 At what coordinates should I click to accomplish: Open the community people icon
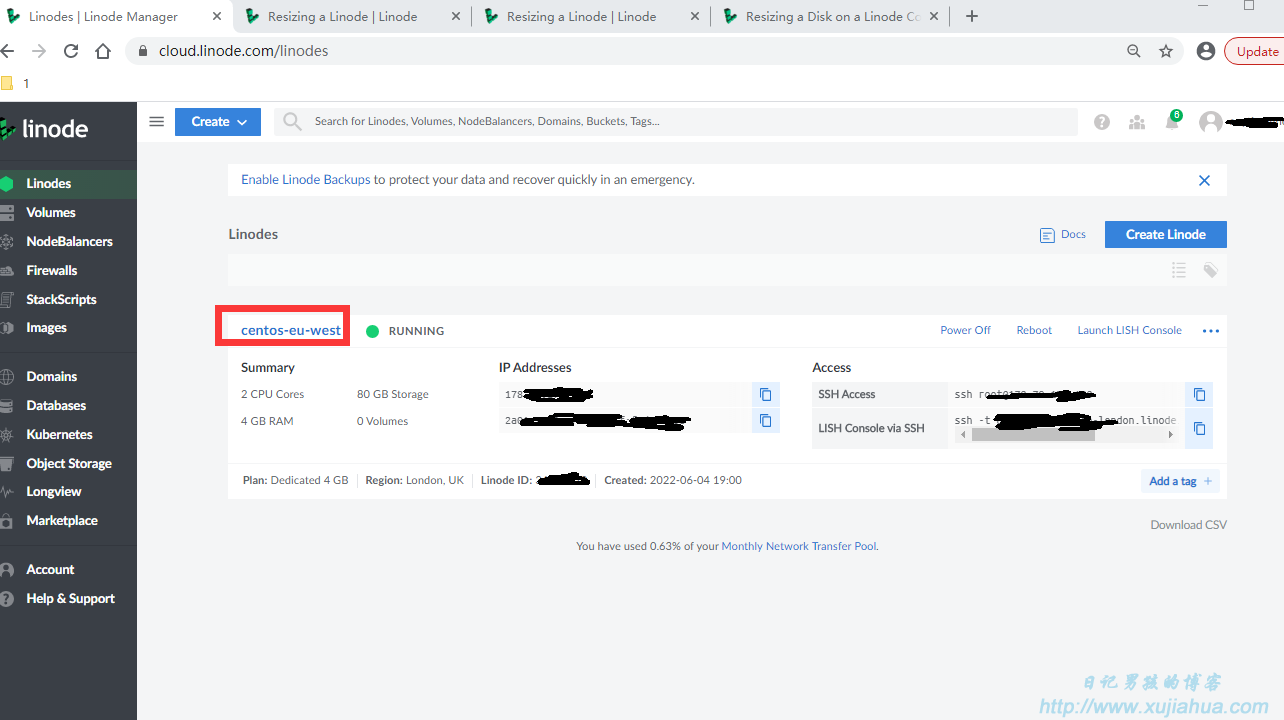click(x=1137, y=122)
